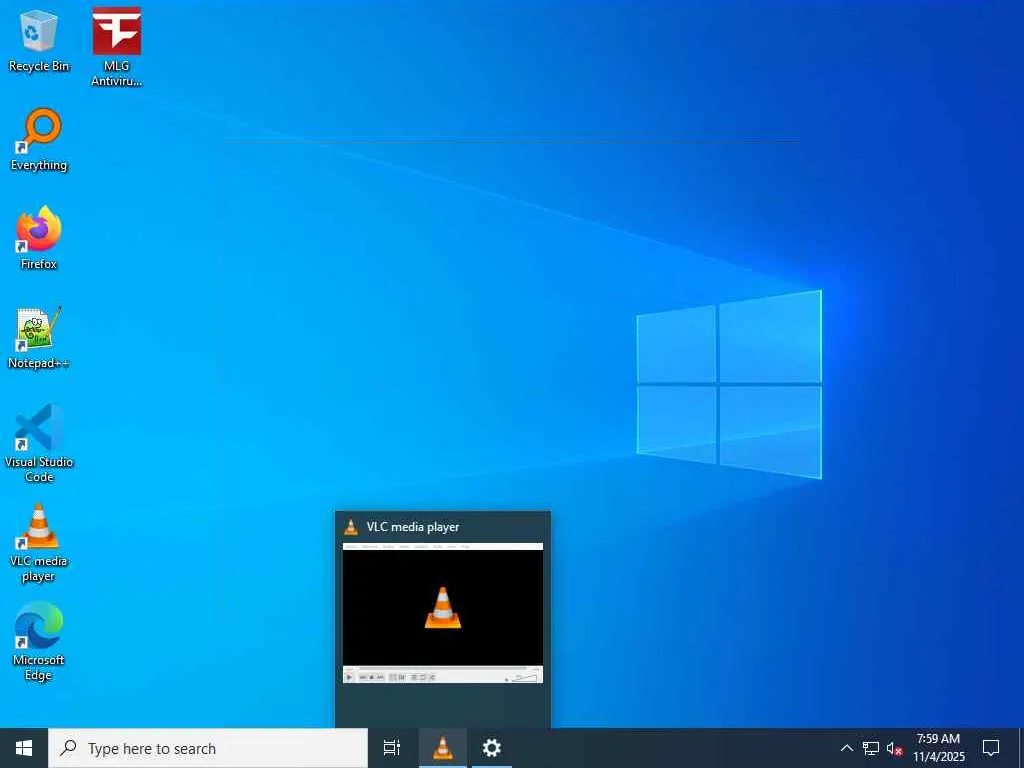1024x768 pixels.
Task: Open the MLG Antivirus desktop shortcut
Action: click(116, 47)
